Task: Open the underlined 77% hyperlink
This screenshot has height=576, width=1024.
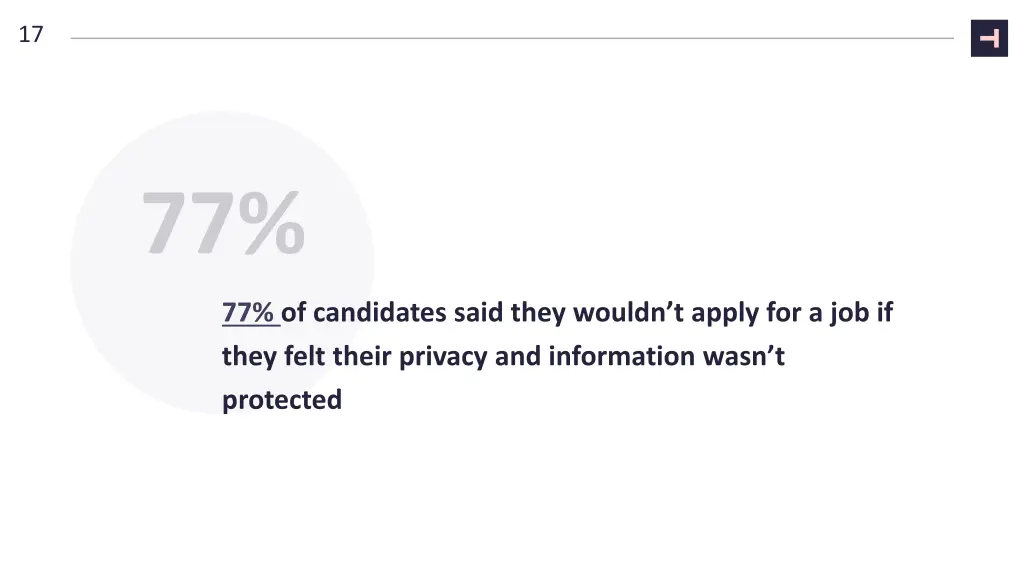Action: tap(251, 313)
